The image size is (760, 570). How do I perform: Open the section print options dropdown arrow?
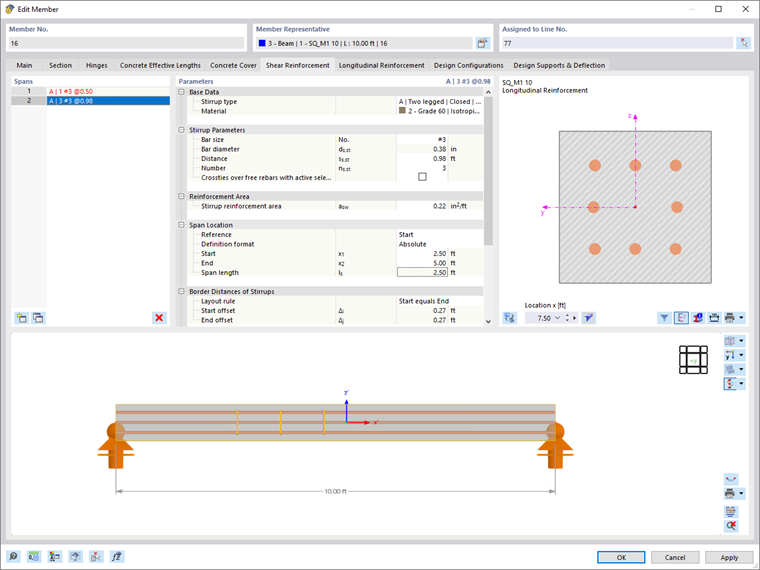741,318
